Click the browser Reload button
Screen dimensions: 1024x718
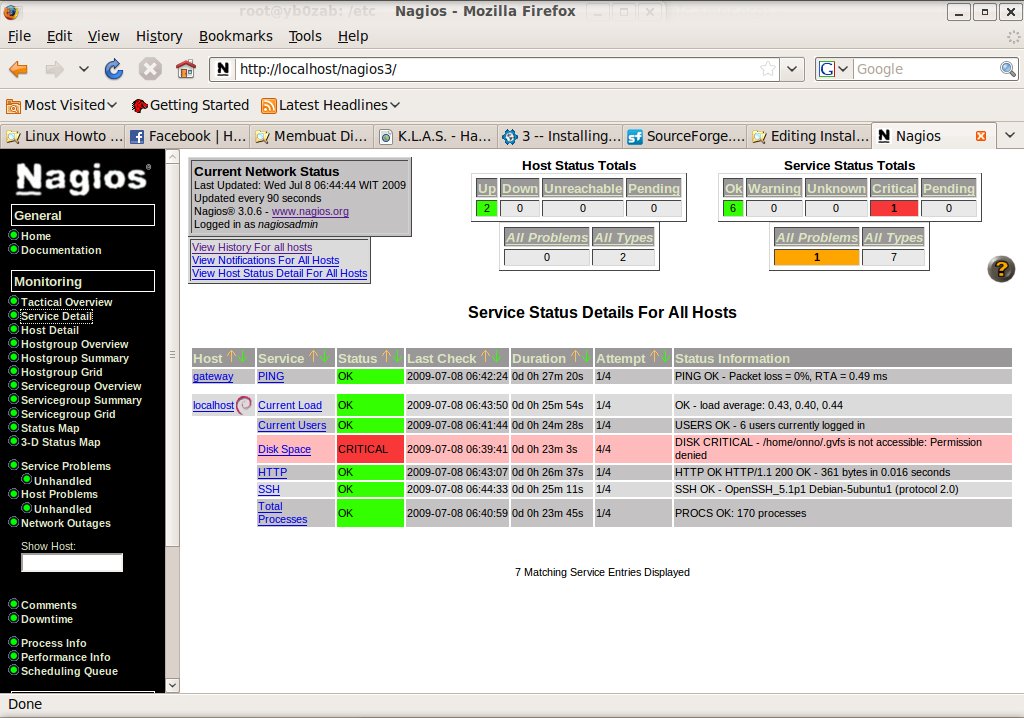point(114,69)
